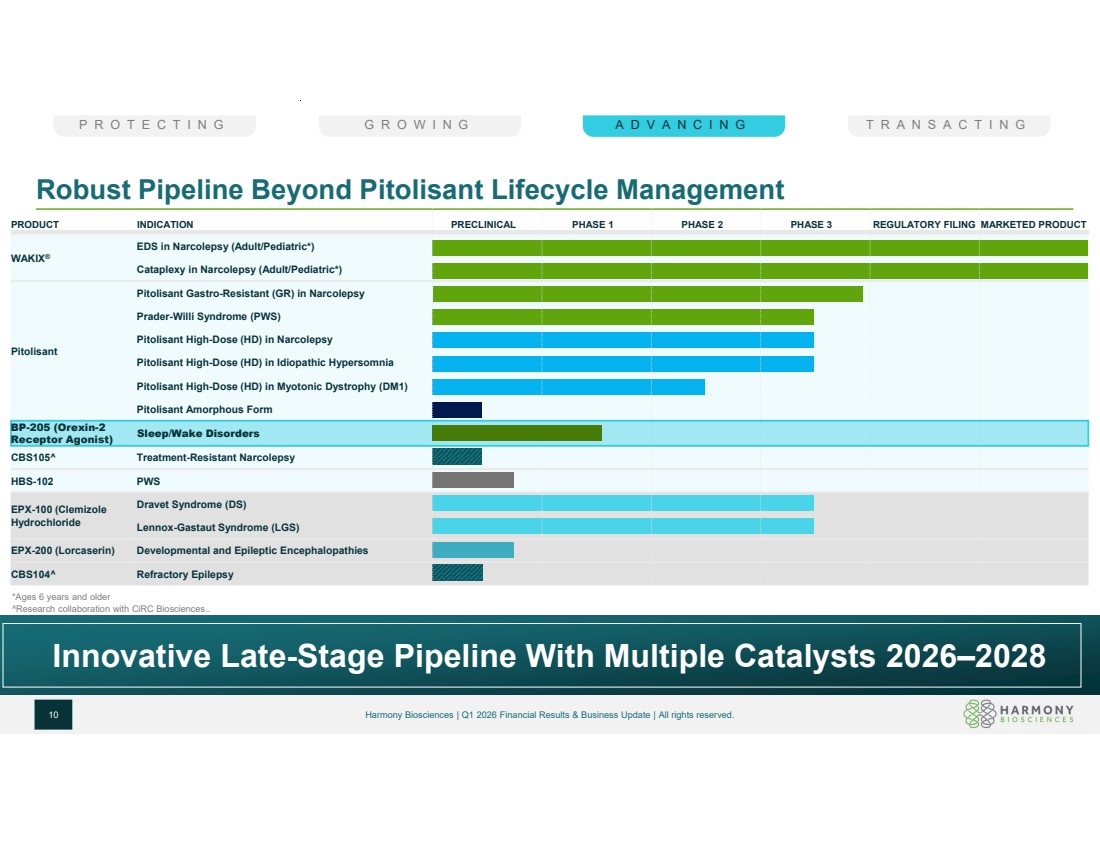Click the Sleep/Wake Disorders dark green bar

(517, 433)
